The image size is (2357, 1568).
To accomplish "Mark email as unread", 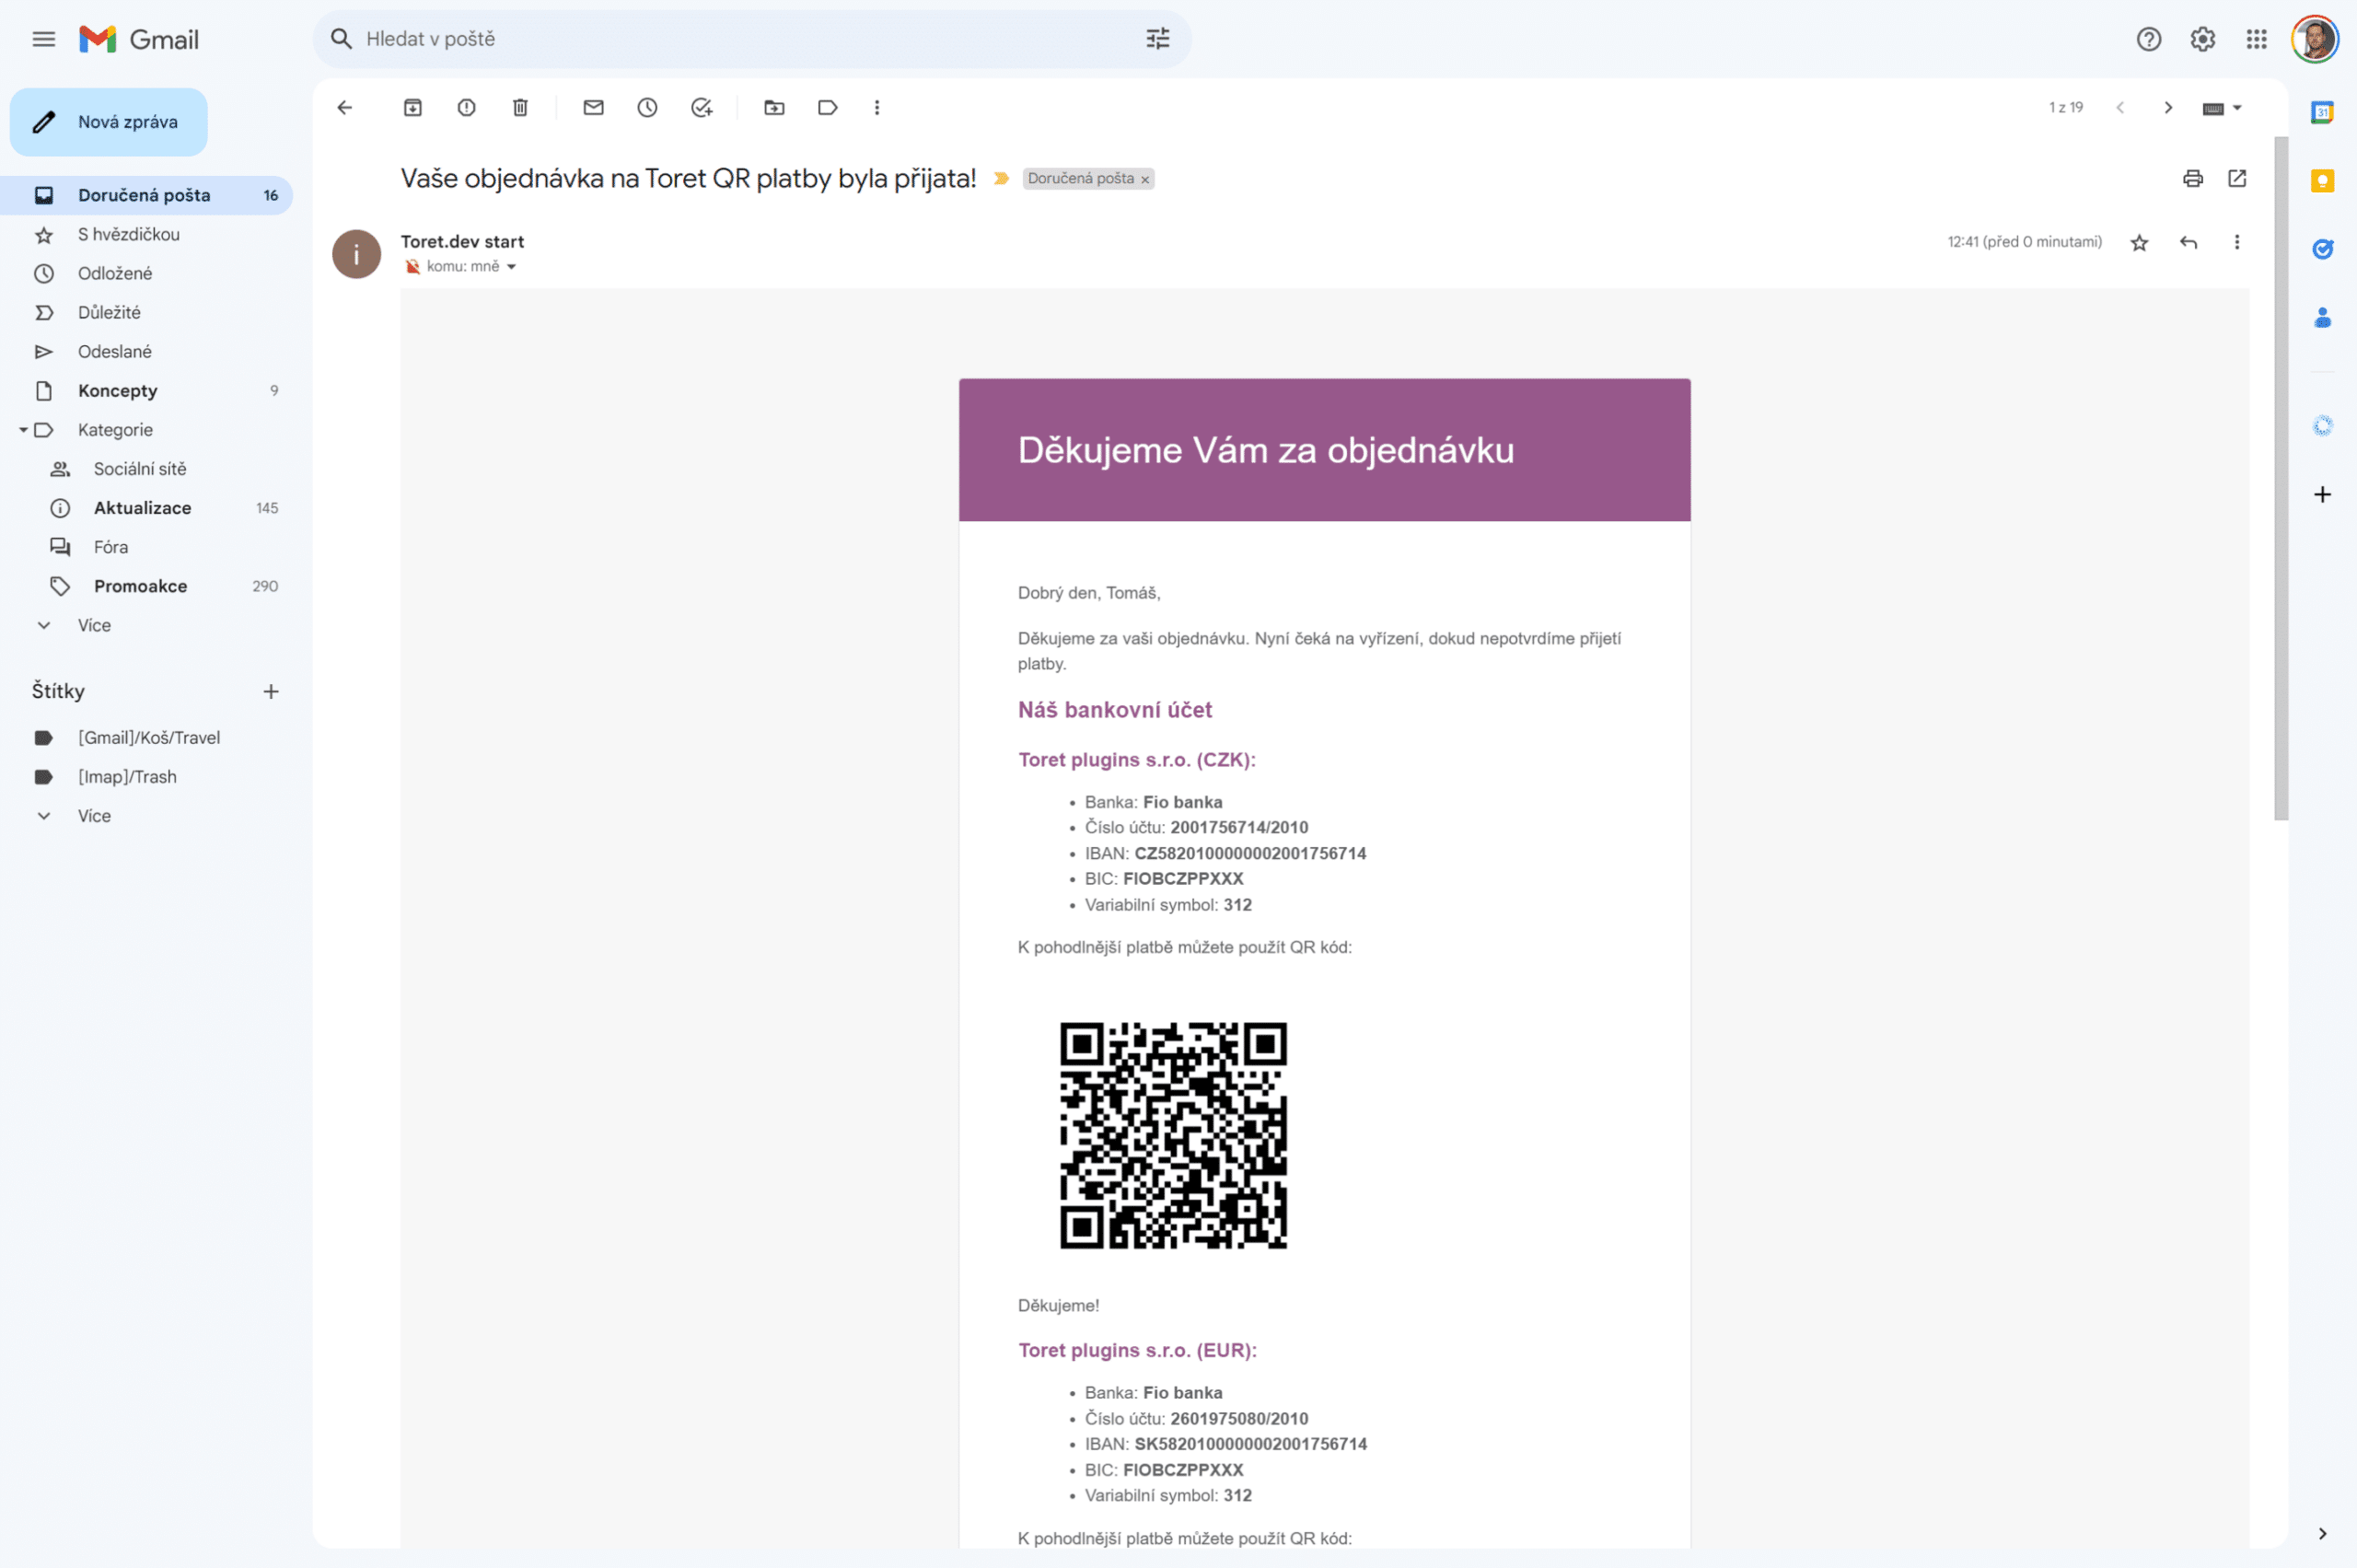I will click(x=593, y=107).
